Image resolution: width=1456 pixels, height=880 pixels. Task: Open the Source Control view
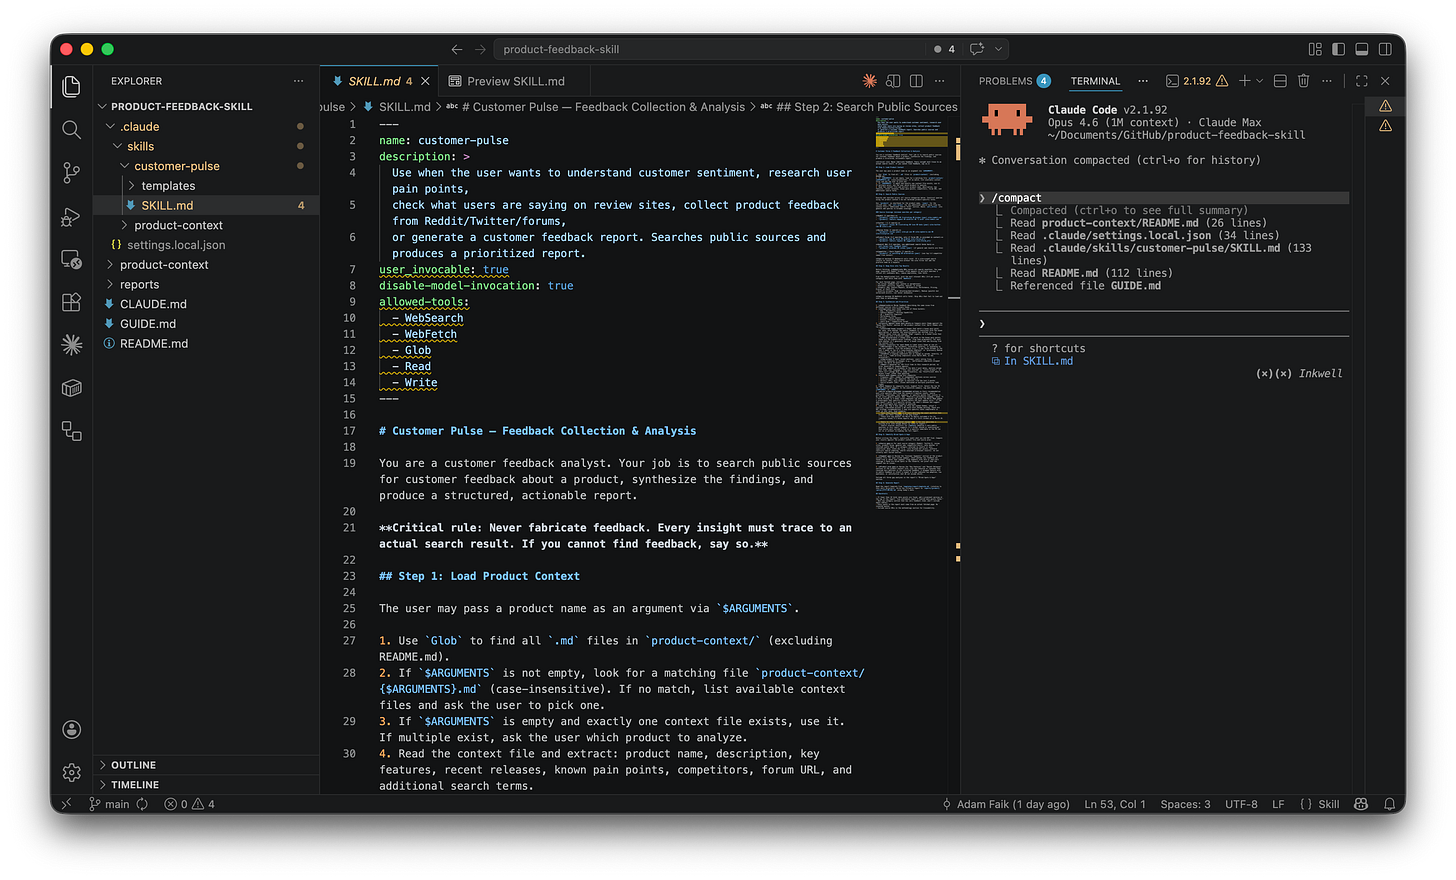(71, 172)
